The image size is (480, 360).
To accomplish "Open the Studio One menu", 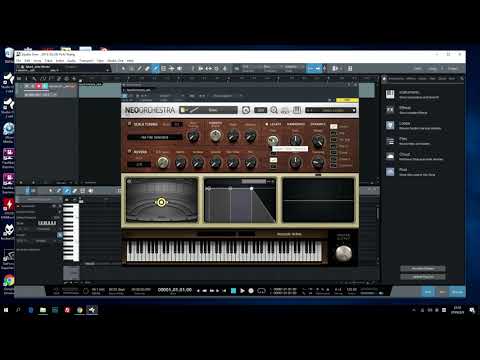I will click(115, 61).
